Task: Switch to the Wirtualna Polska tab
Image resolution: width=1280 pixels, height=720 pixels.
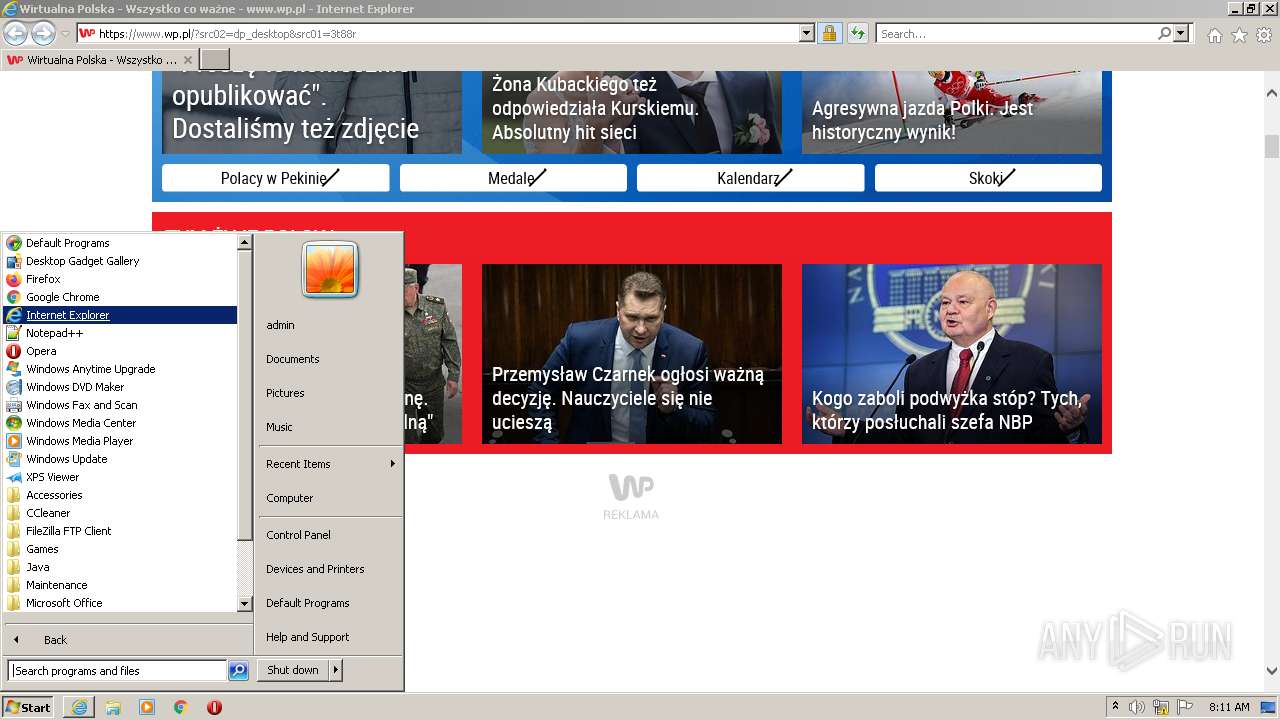Action: pyautogui.click(x=100, y=60)
